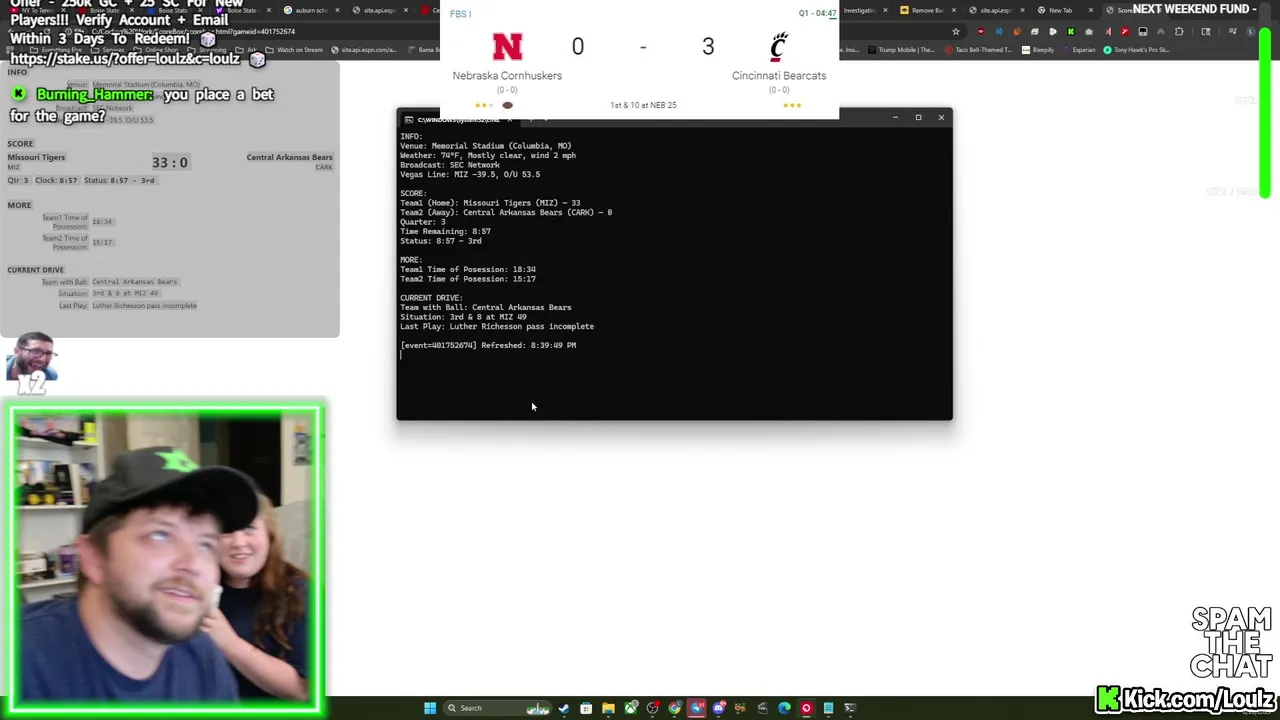Click the '33 : 0' score display
The width and height of the screenshot is (1280, 720).
(x=170, y=162)
